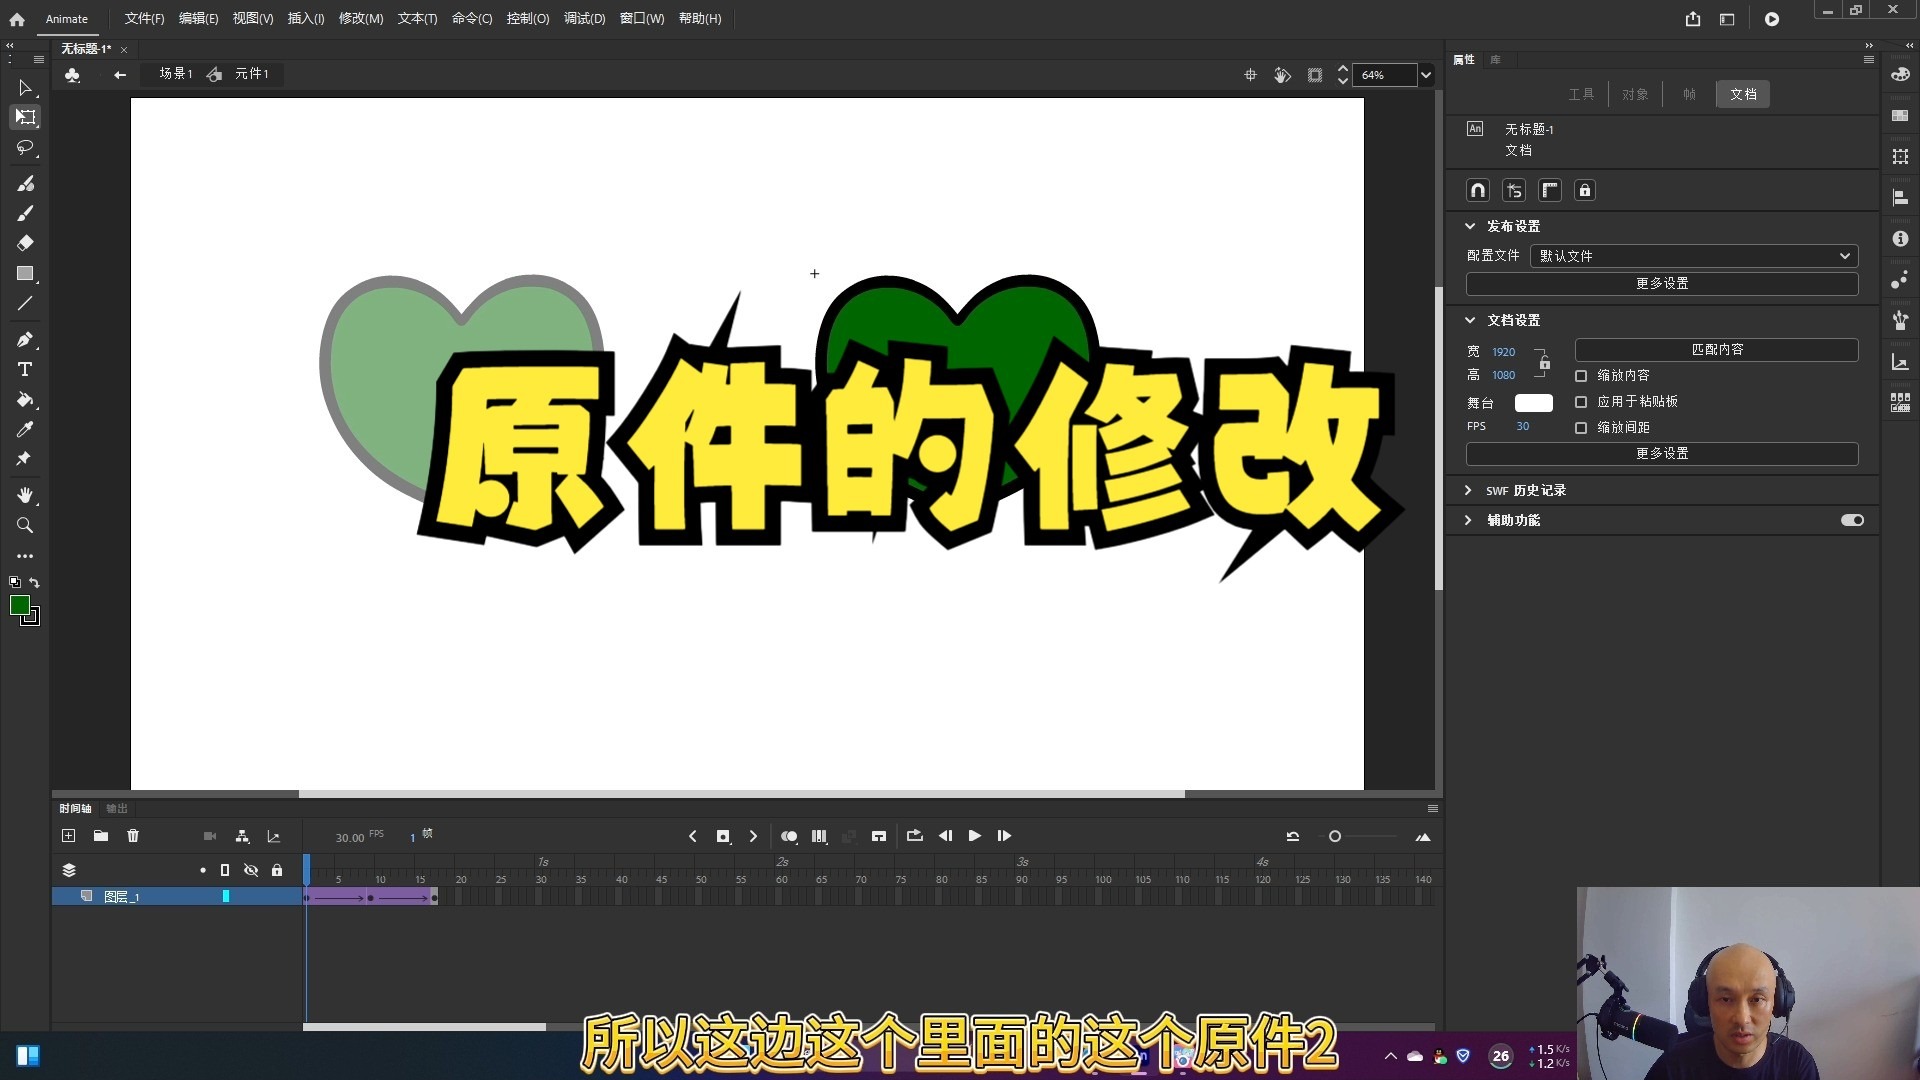The width and height of the screenshot is (1920, 1080).
Task: Select the Lasso tool
Action: click(x=25, y=148)
